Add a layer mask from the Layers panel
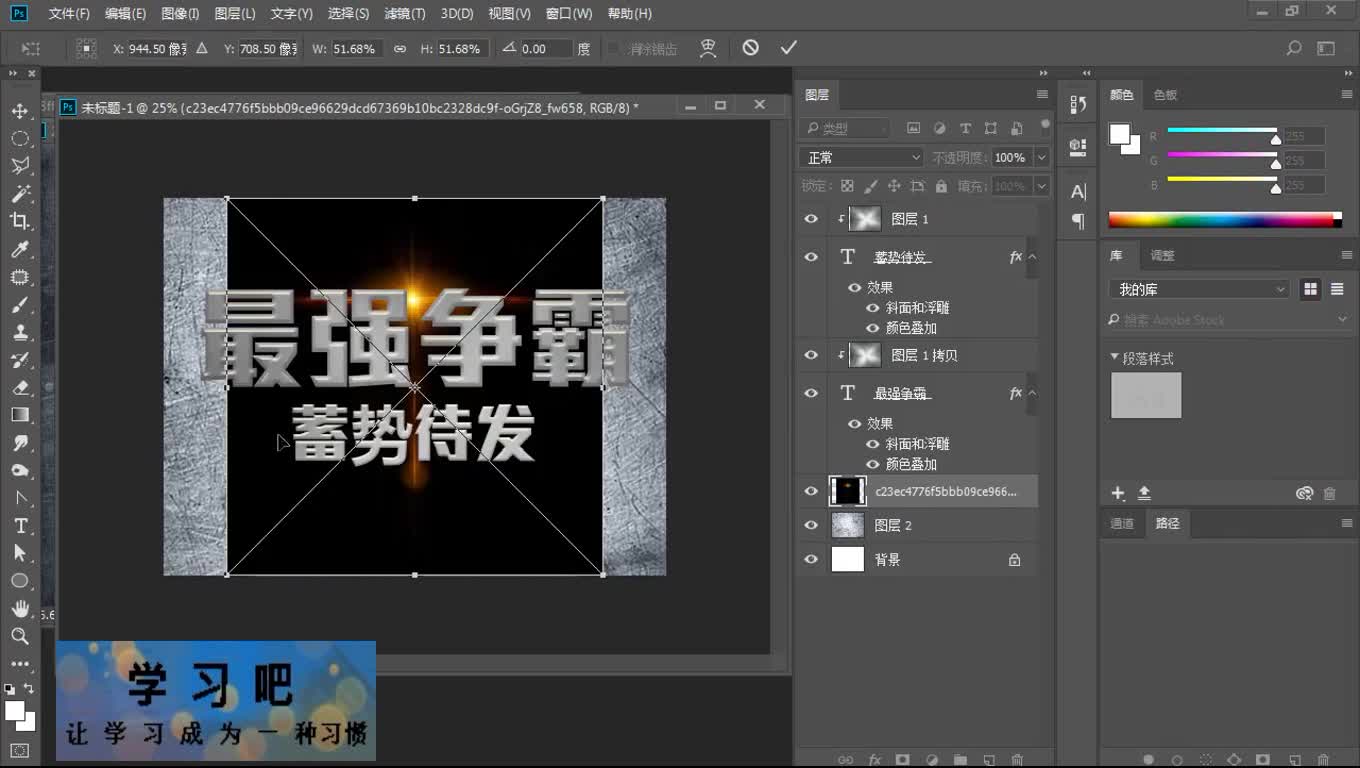1360x768 pixels. 903,760
